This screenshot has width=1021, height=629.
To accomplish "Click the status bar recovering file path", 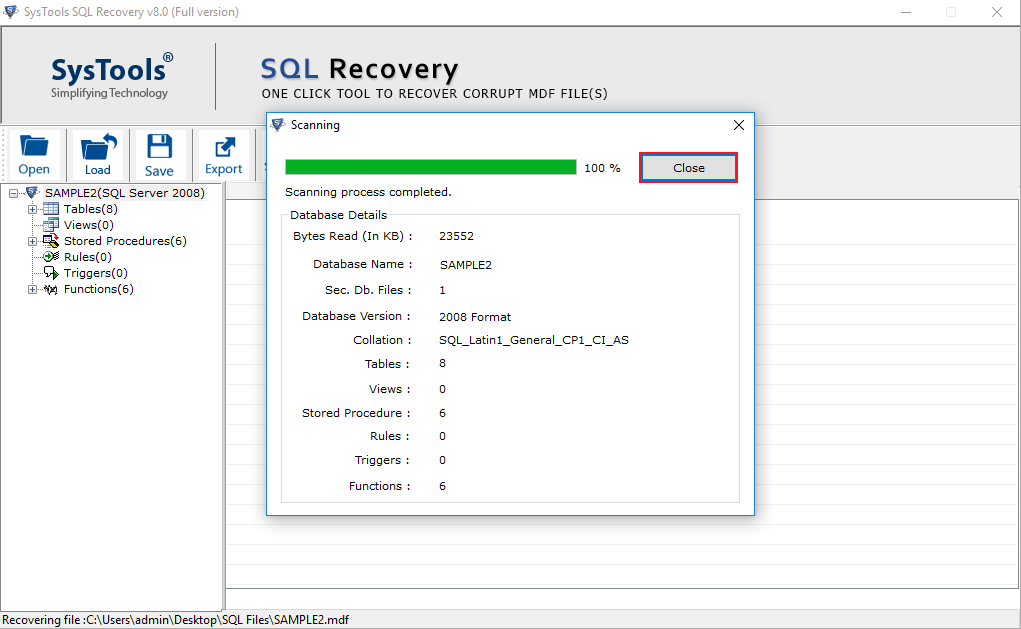I will pos(175,620).
